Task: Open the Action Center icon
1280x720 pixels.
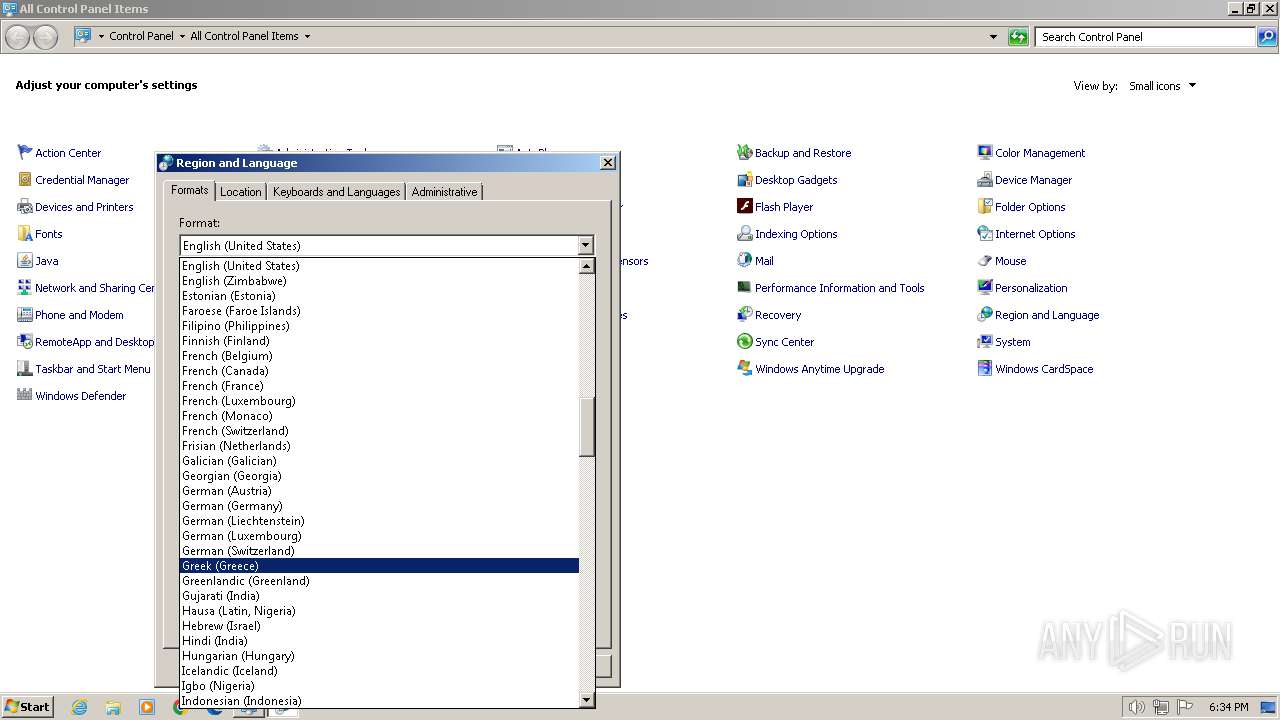Action: point(25,153)
